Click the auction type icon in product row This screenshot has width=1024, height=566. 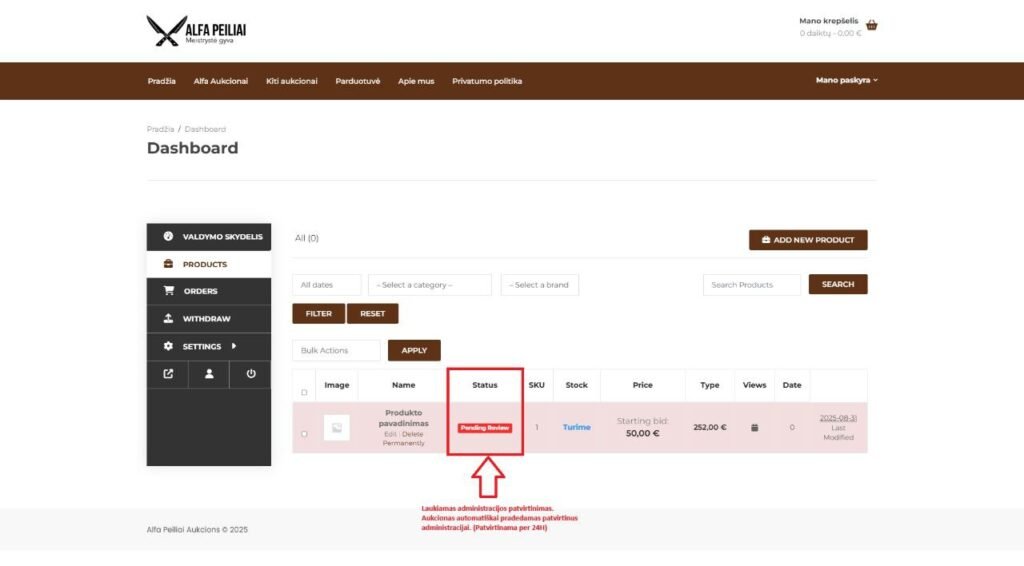click(x=755, y=428)
